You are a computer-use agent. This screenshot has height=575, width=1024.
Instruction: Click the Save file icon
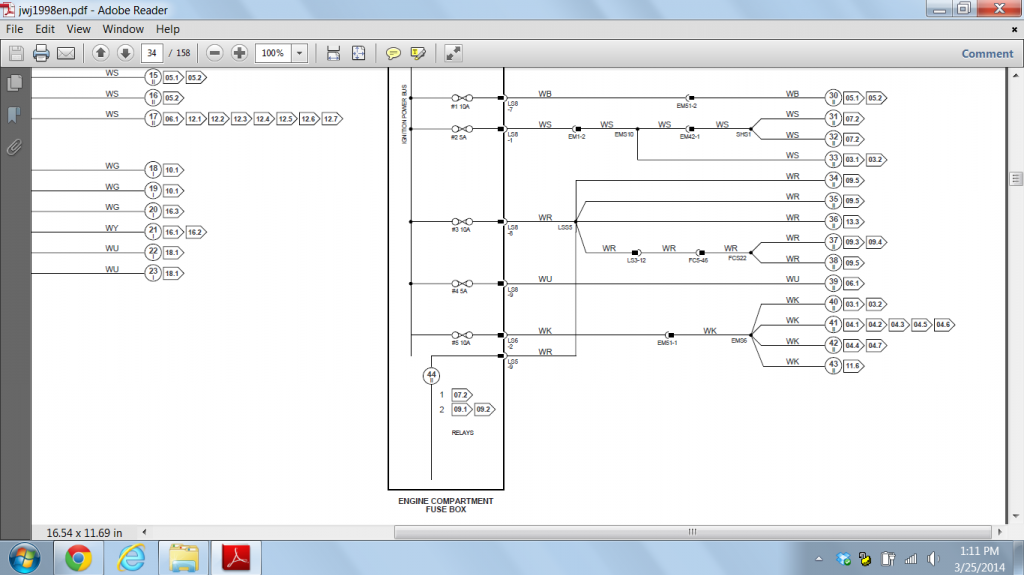point(16,53)
